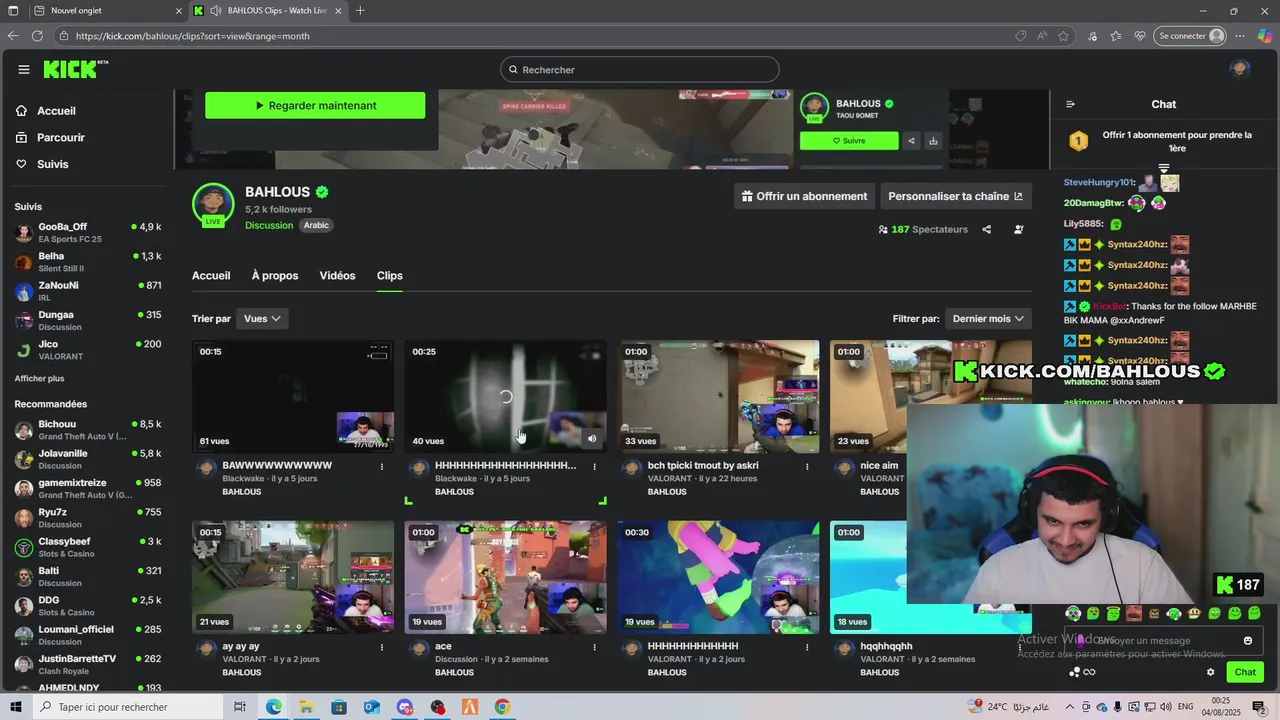1280x720 pixels.
Task: Open Jico VALORANT channel in sidebar
Action: (x=88, y=350)
